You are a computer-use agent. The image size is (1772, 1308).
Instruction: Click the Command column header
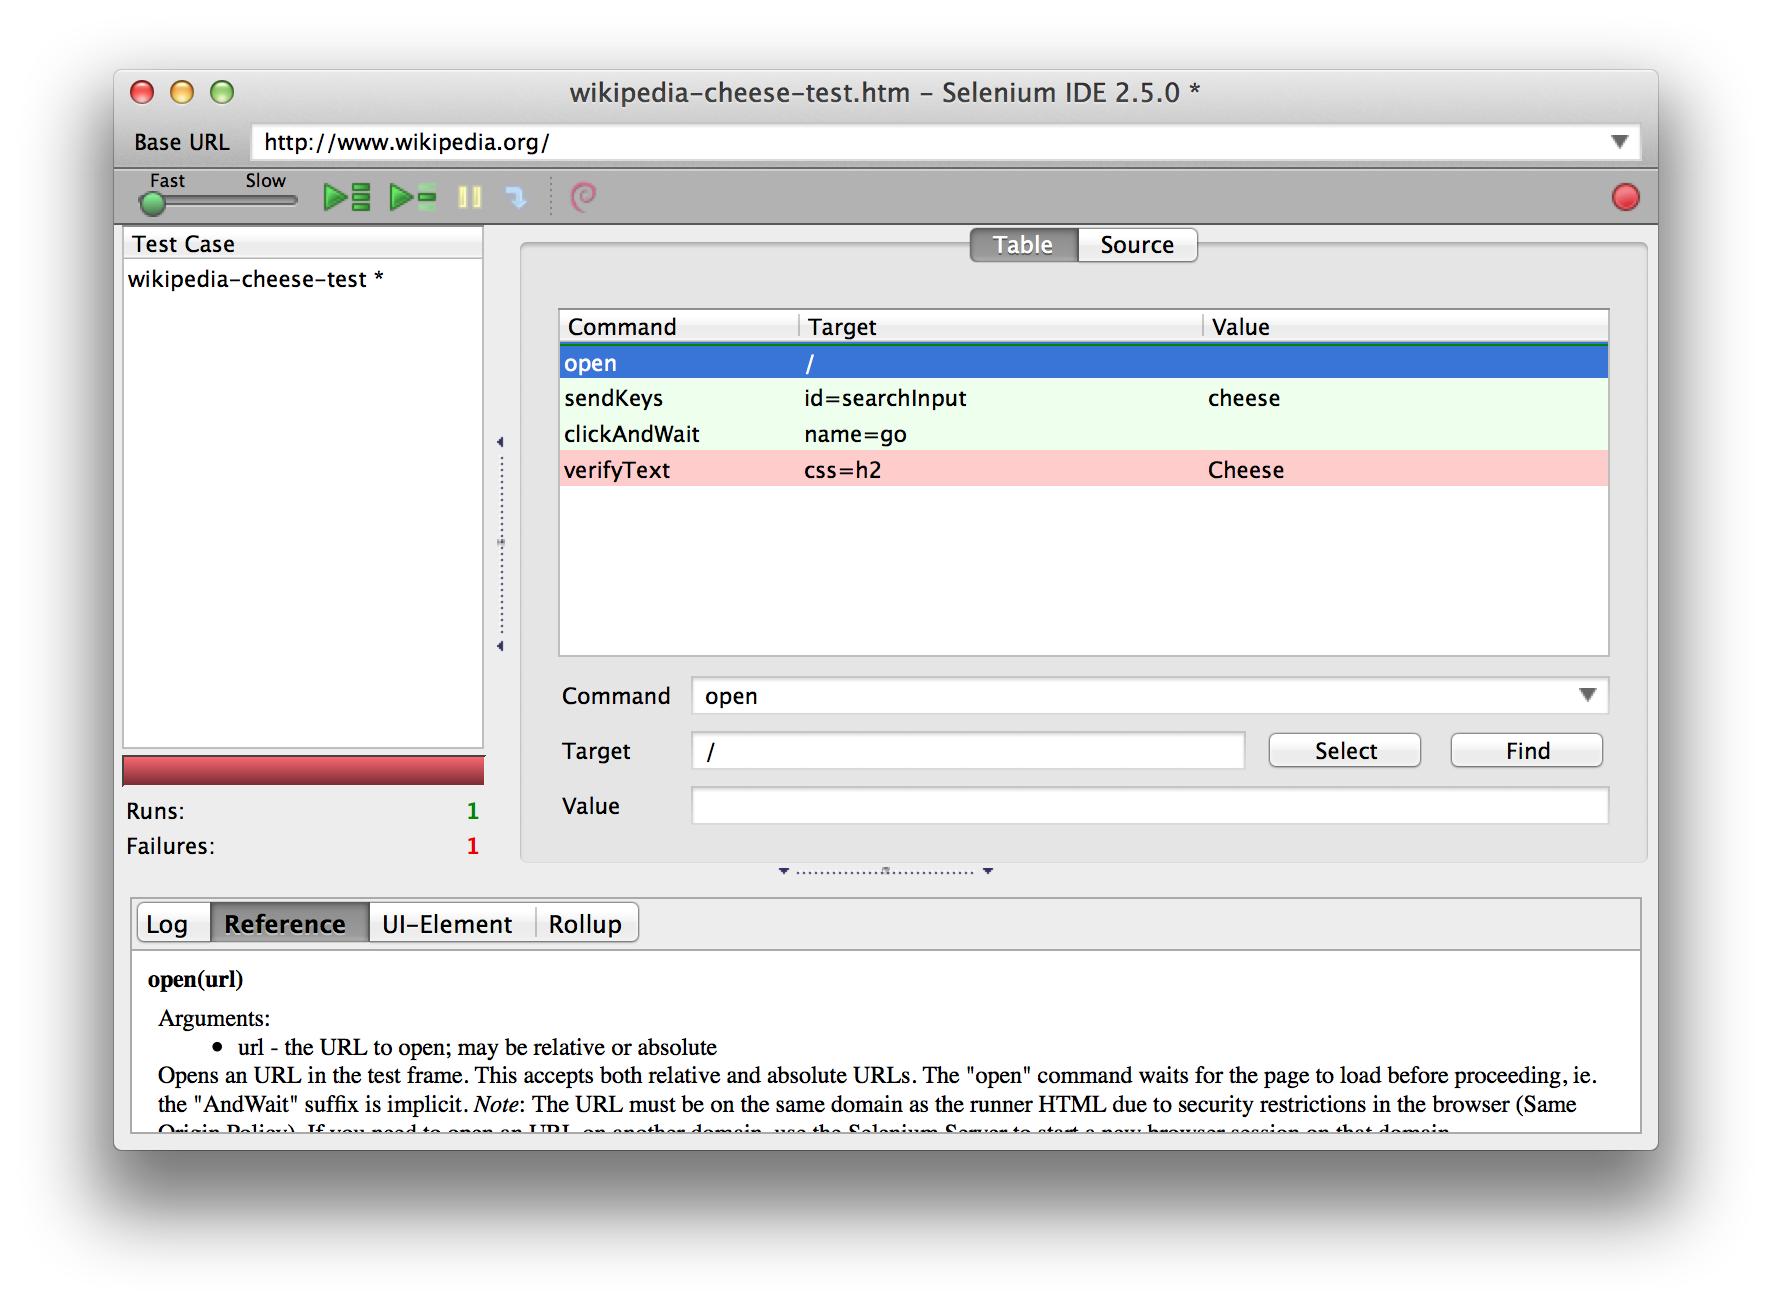[x=679, y=327]
